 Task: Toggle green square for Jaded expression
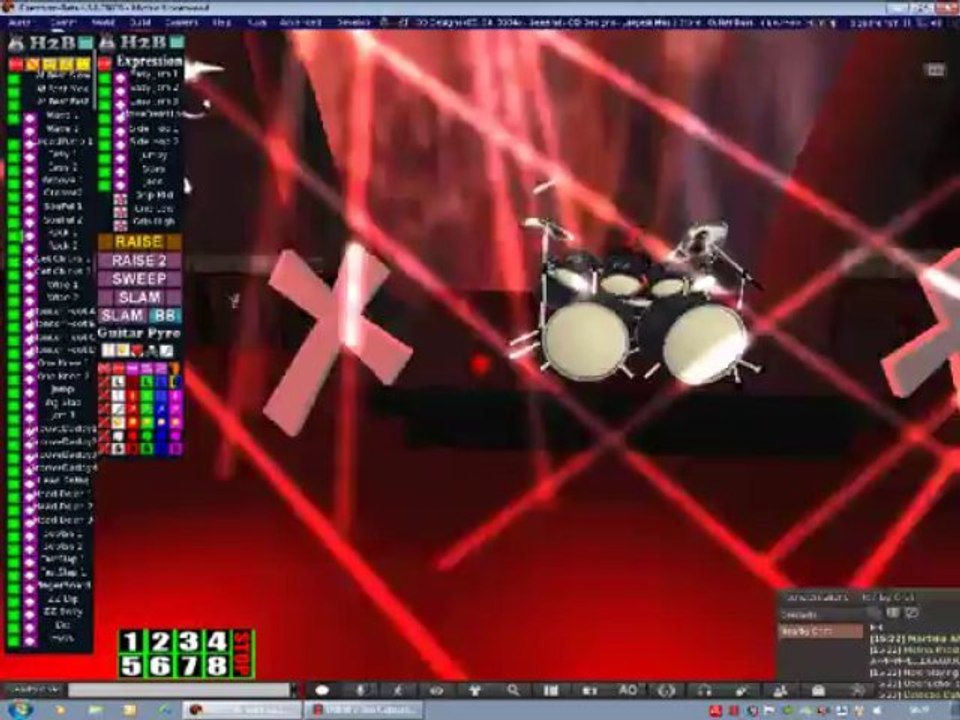pos(104,184)
